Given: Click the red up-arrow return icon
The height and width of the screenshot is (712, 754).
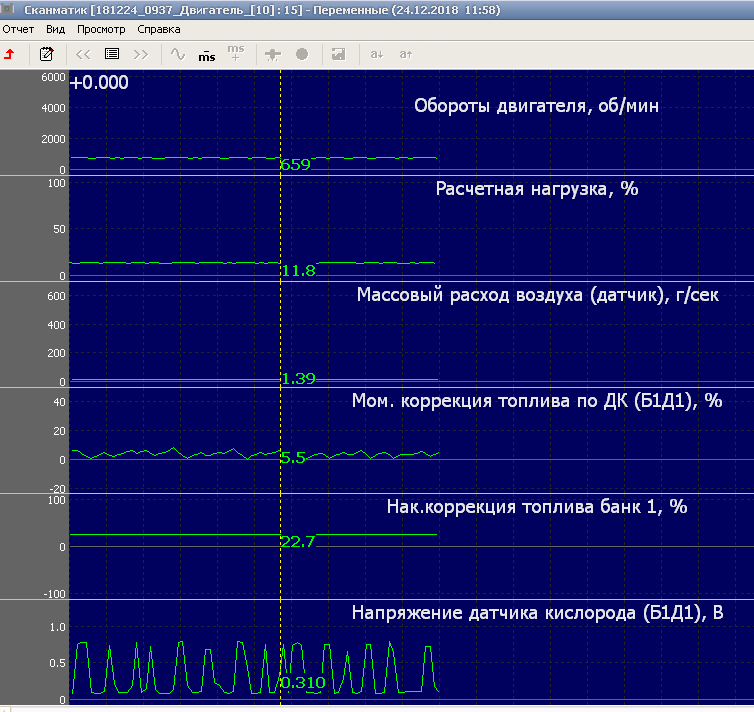Looking at the screenshot, I should [x=10, y=54].
